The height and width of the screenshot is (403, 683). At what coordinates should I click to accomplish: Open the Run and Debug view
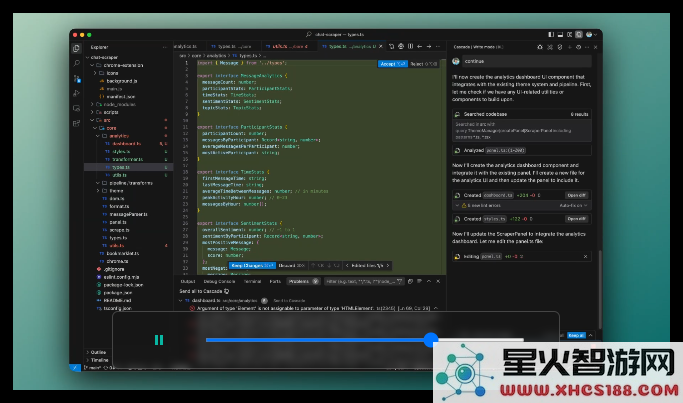(x=76, y=93)
